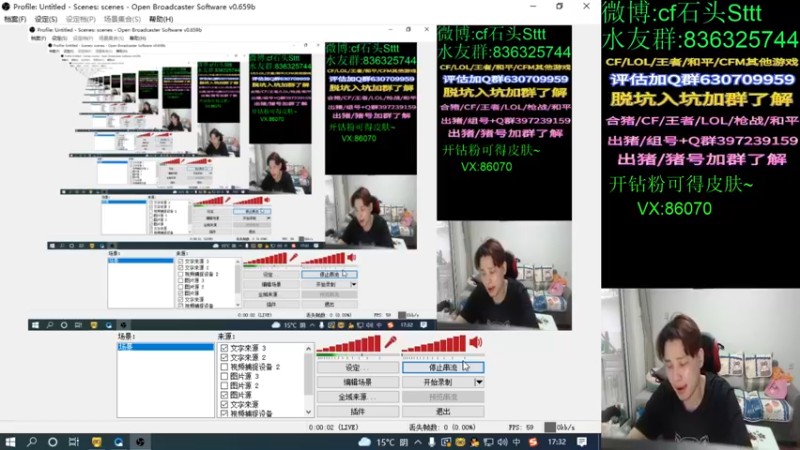Screen dimensions: 800x450
Task: Open network status tray icon
Action: 488,442
